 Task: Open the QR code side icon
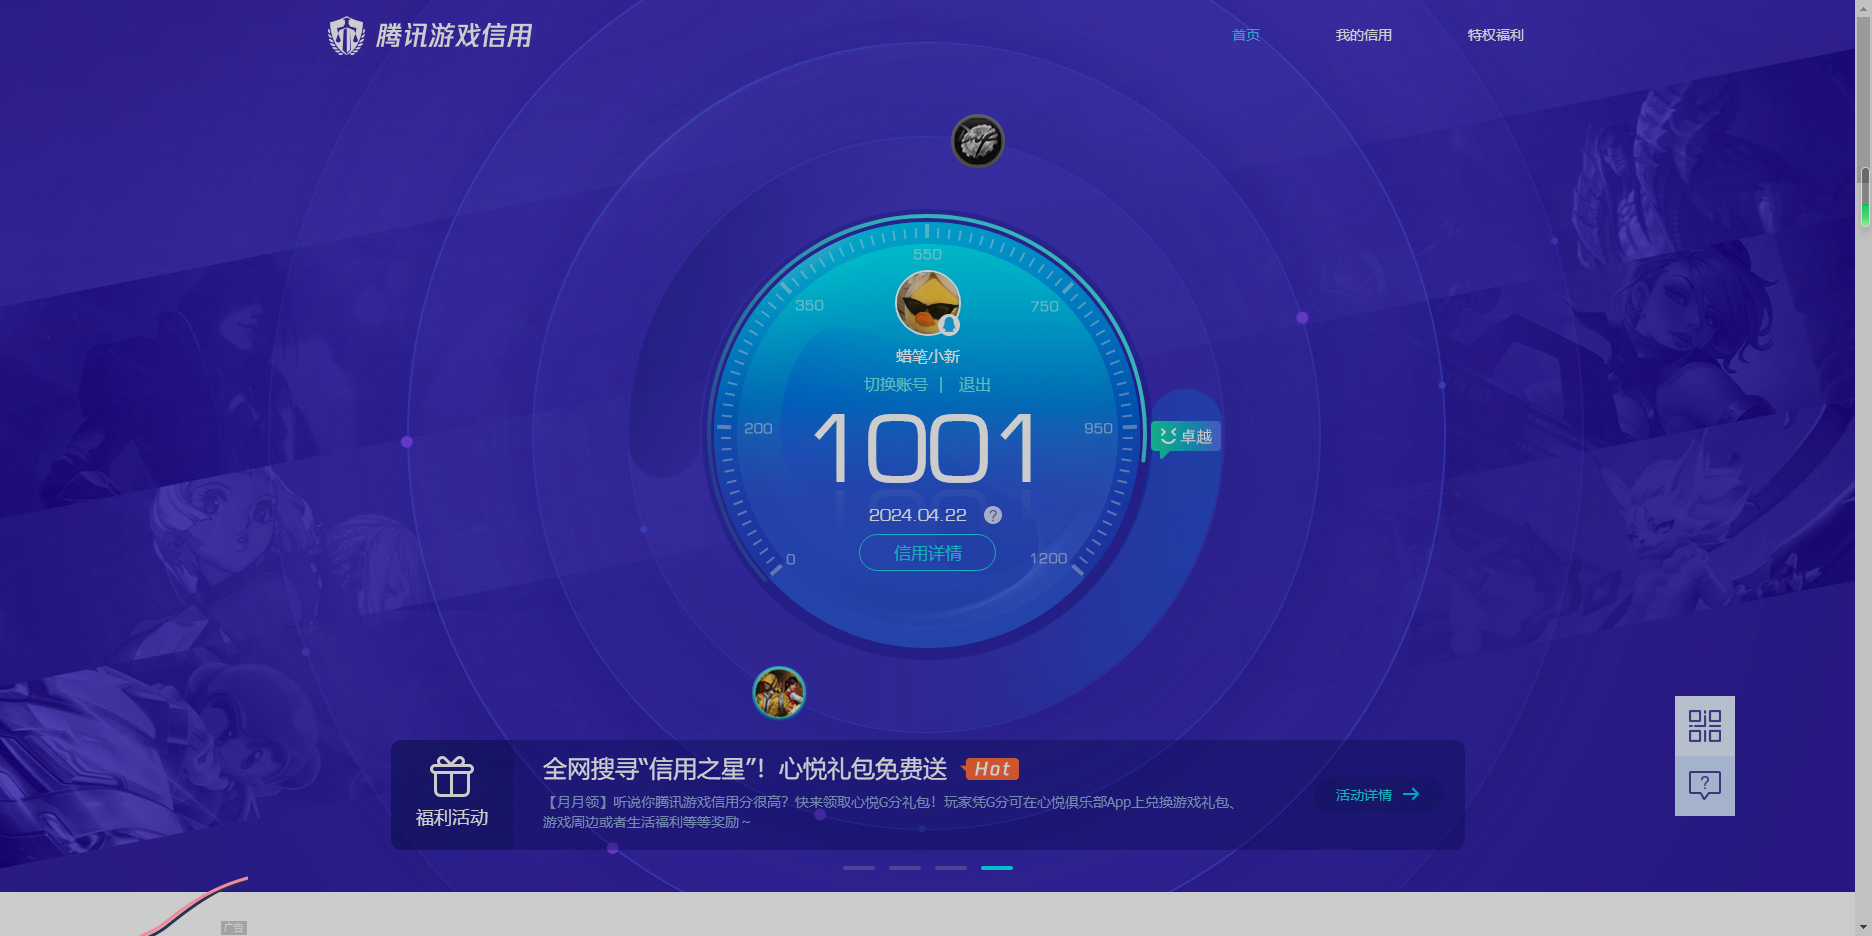coord(1705,726)
